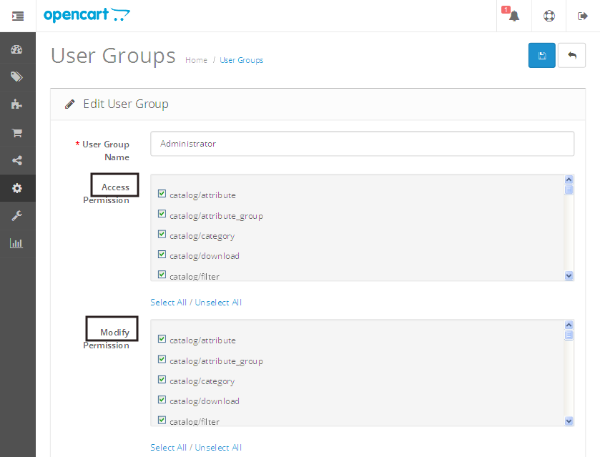Click the Edit User Group pencil icon
The image size is (600, 457).
click(x=70, y=104)
